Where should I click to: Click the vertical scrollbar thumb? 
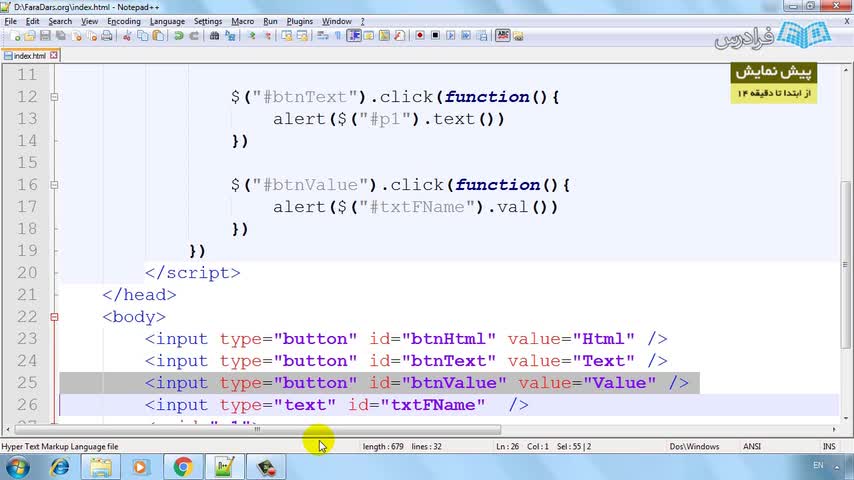[x=846, y=265]
